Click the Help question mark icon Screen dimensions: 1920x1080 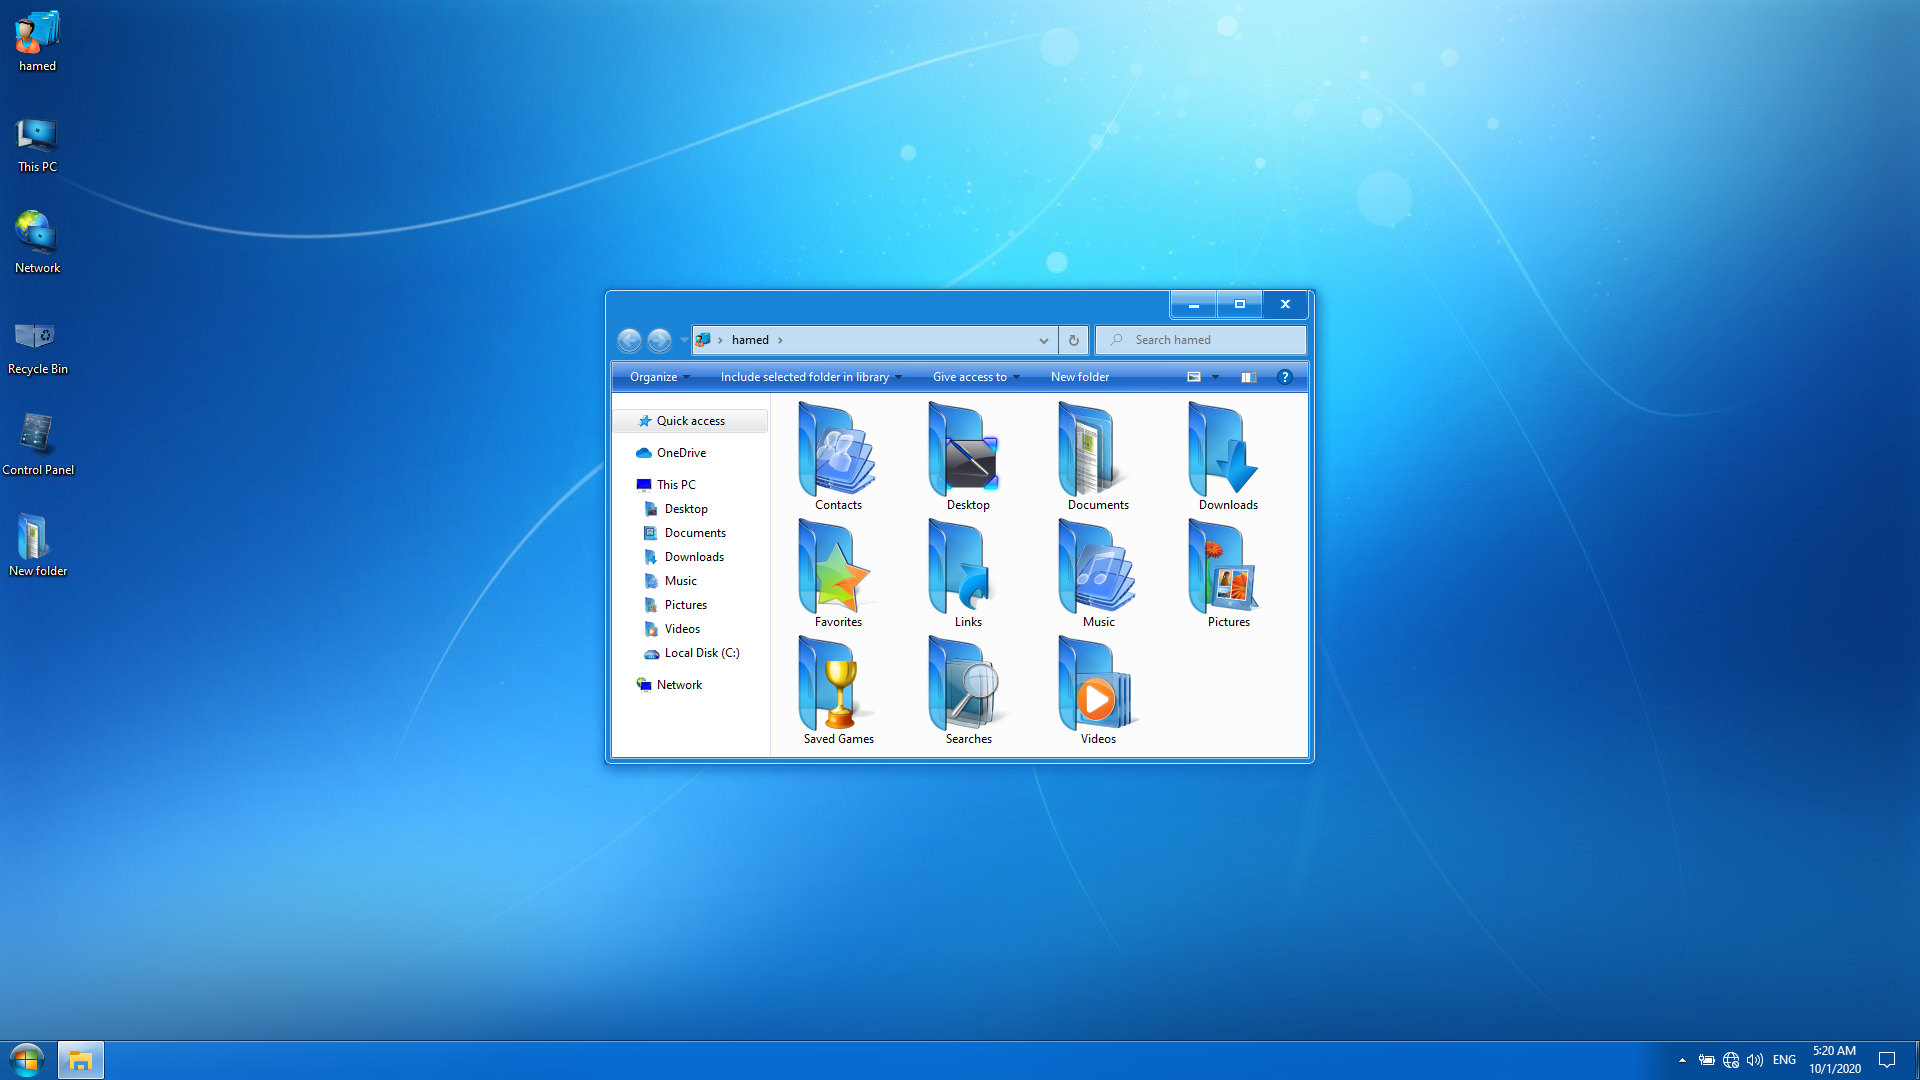[1285, 377]
